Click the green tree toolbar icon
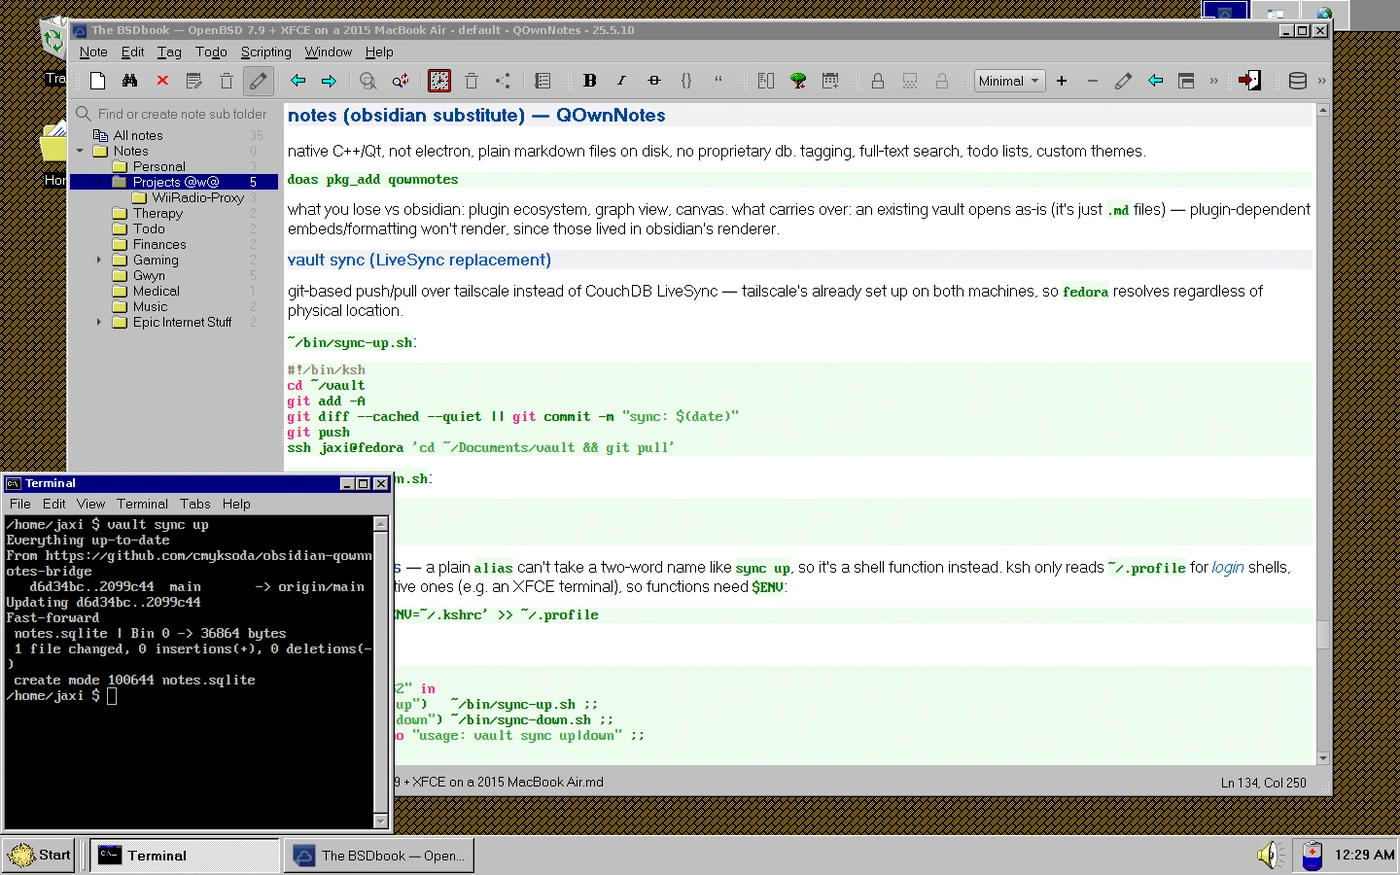Viewport: 1400px width, 875px height. [798, 81]
